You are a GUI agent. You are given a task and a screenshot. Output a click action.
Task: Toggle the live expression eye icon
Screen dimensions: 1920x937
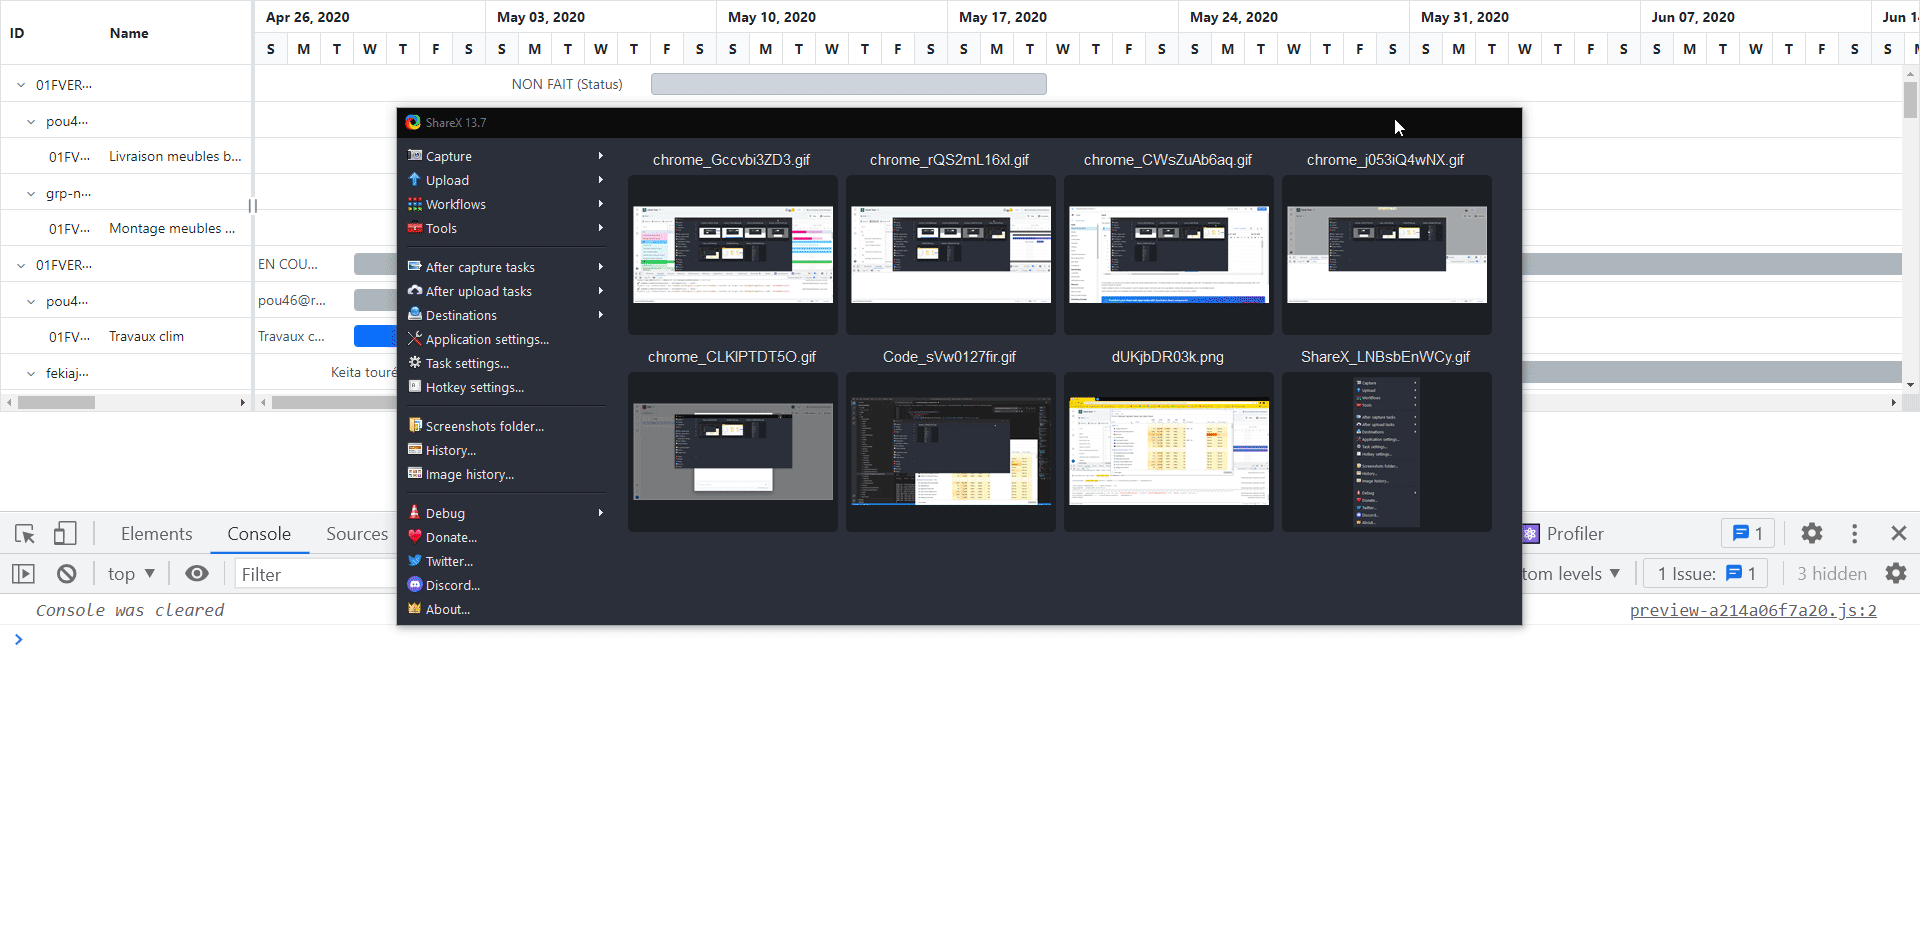coord(197,574)
